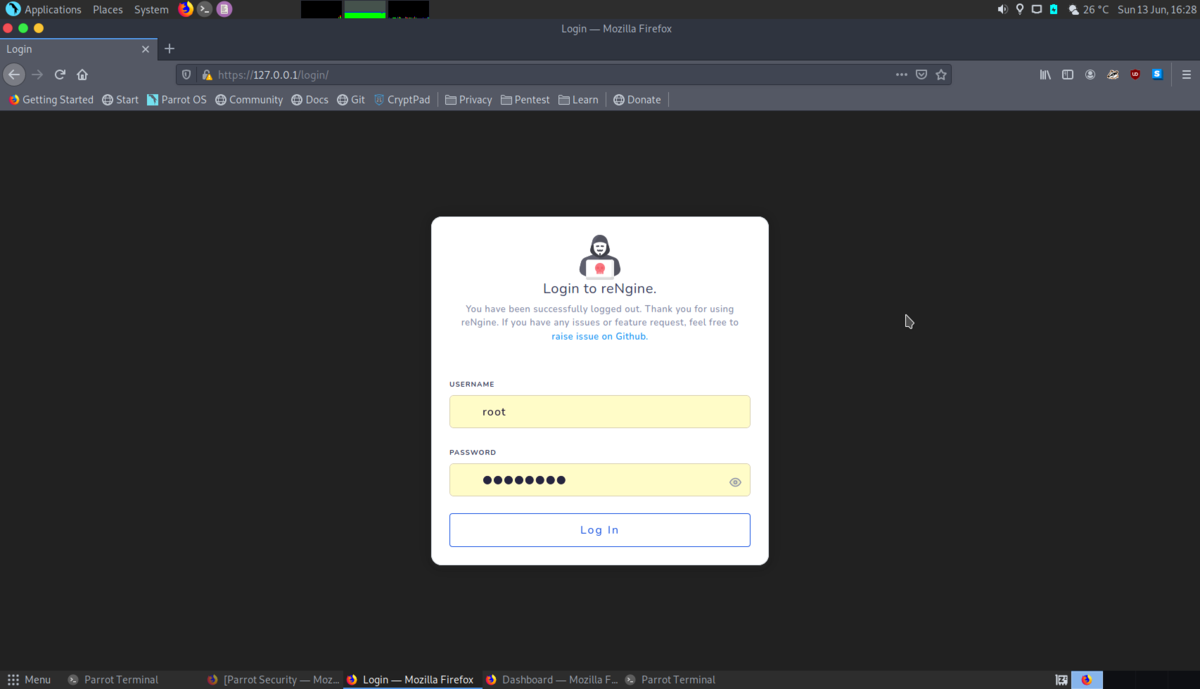Click the Forward navigation arrow
Image resolution: width=1200 pixels, height=689 pixels.
point(37,74)
